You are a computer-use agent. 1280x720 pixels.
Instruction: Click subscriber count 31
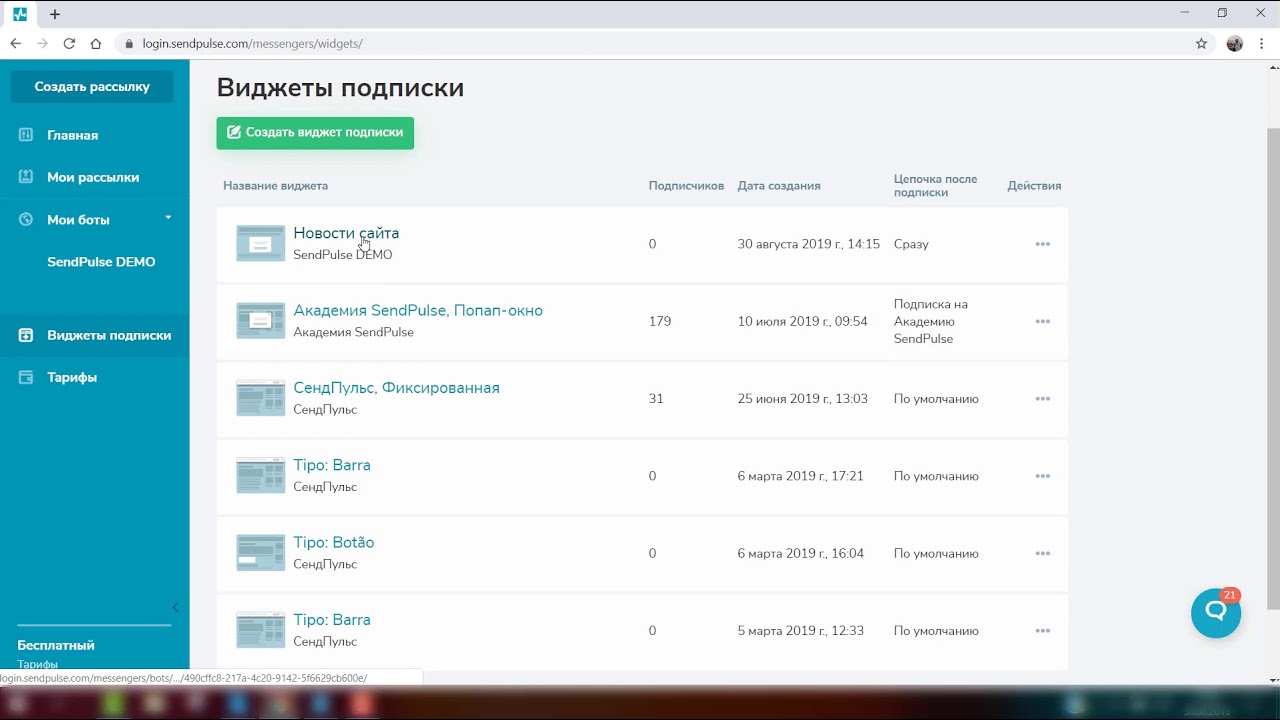click(x=656, y=398)
